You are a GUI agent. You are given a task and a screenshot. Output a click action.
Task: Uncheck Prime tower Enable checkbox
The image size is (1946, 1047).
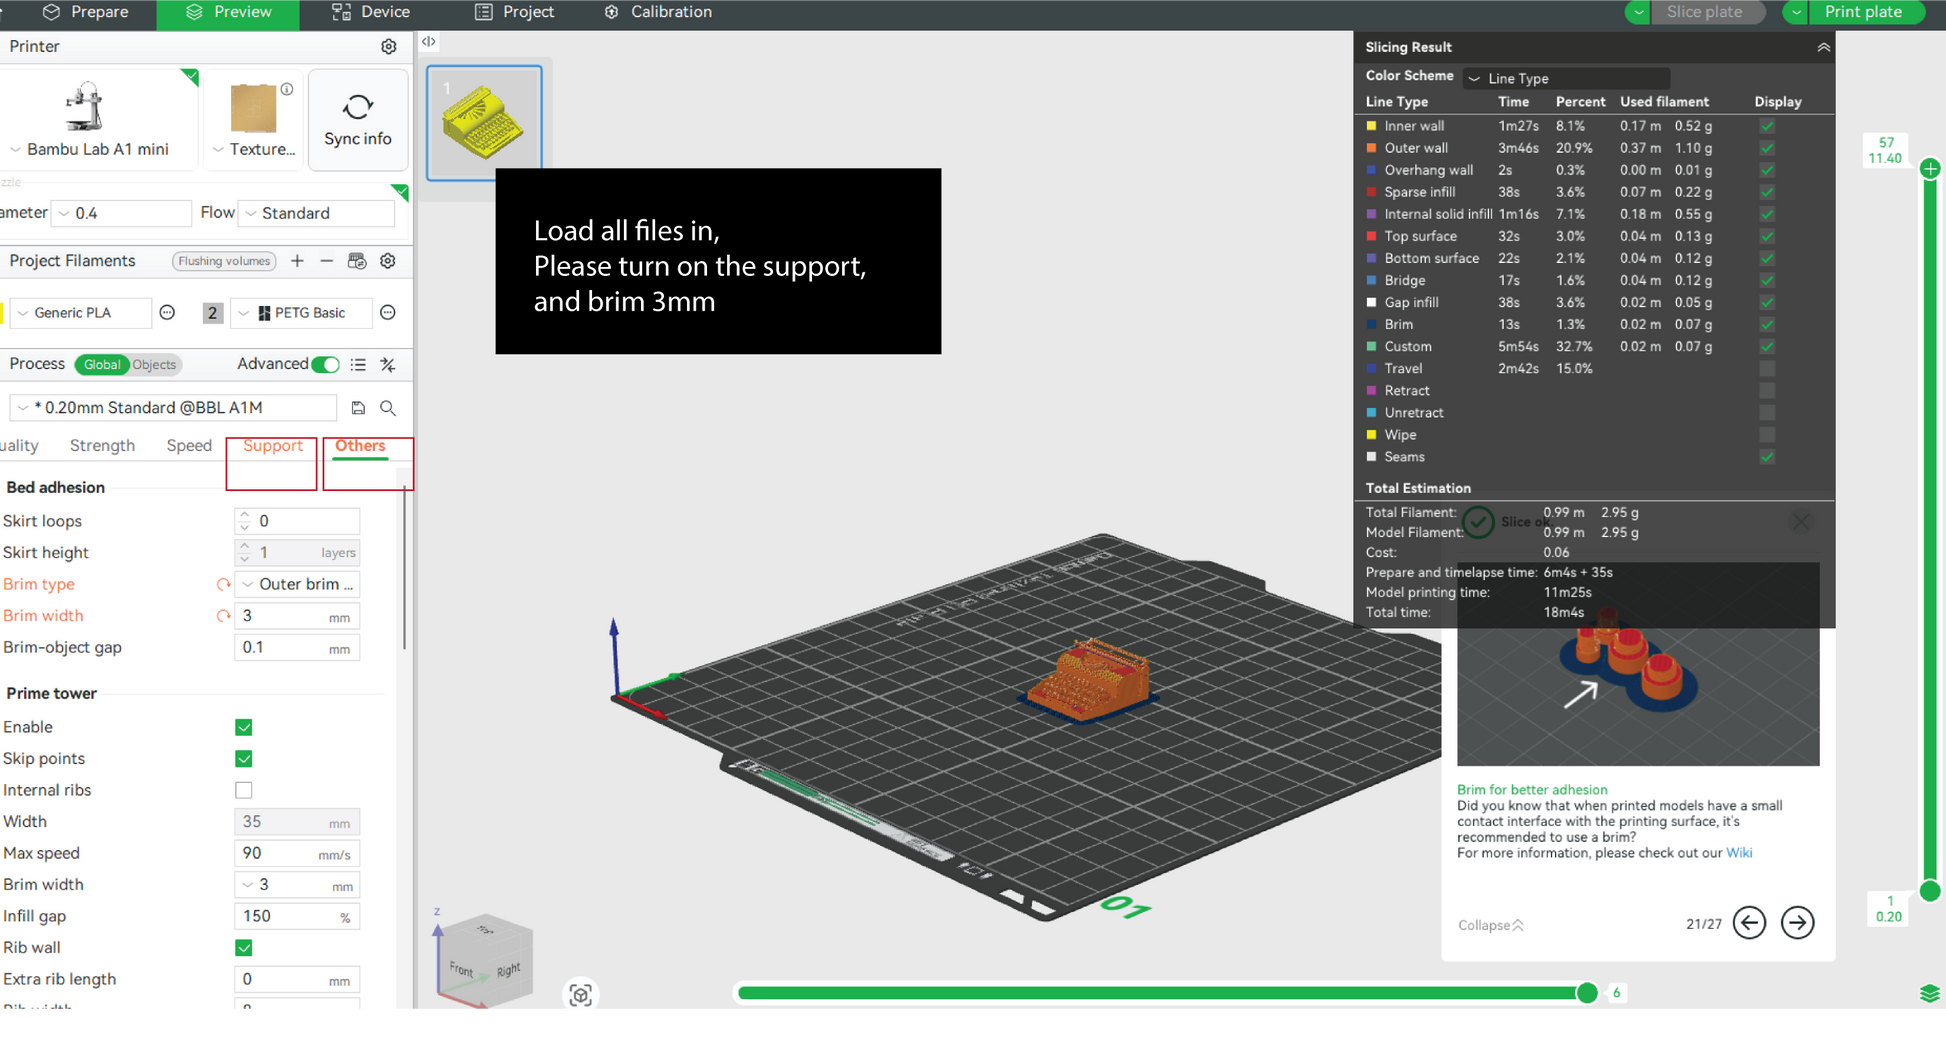[244, 727]
